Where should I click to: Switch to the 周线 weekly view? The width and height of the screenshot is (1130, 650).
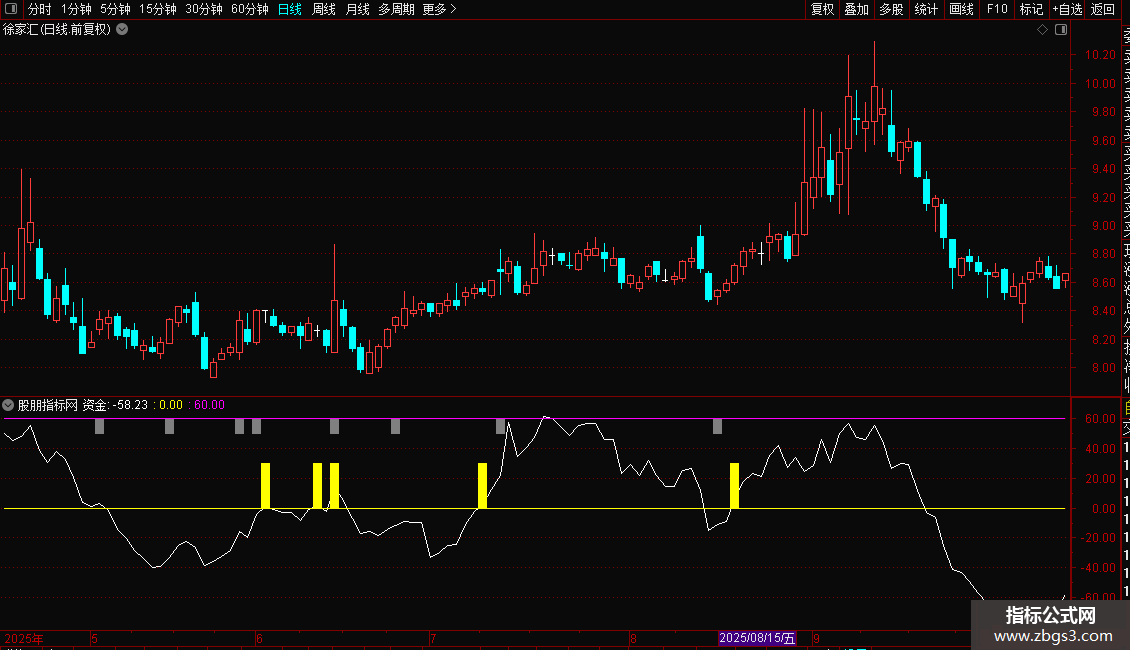pos(324,9)
